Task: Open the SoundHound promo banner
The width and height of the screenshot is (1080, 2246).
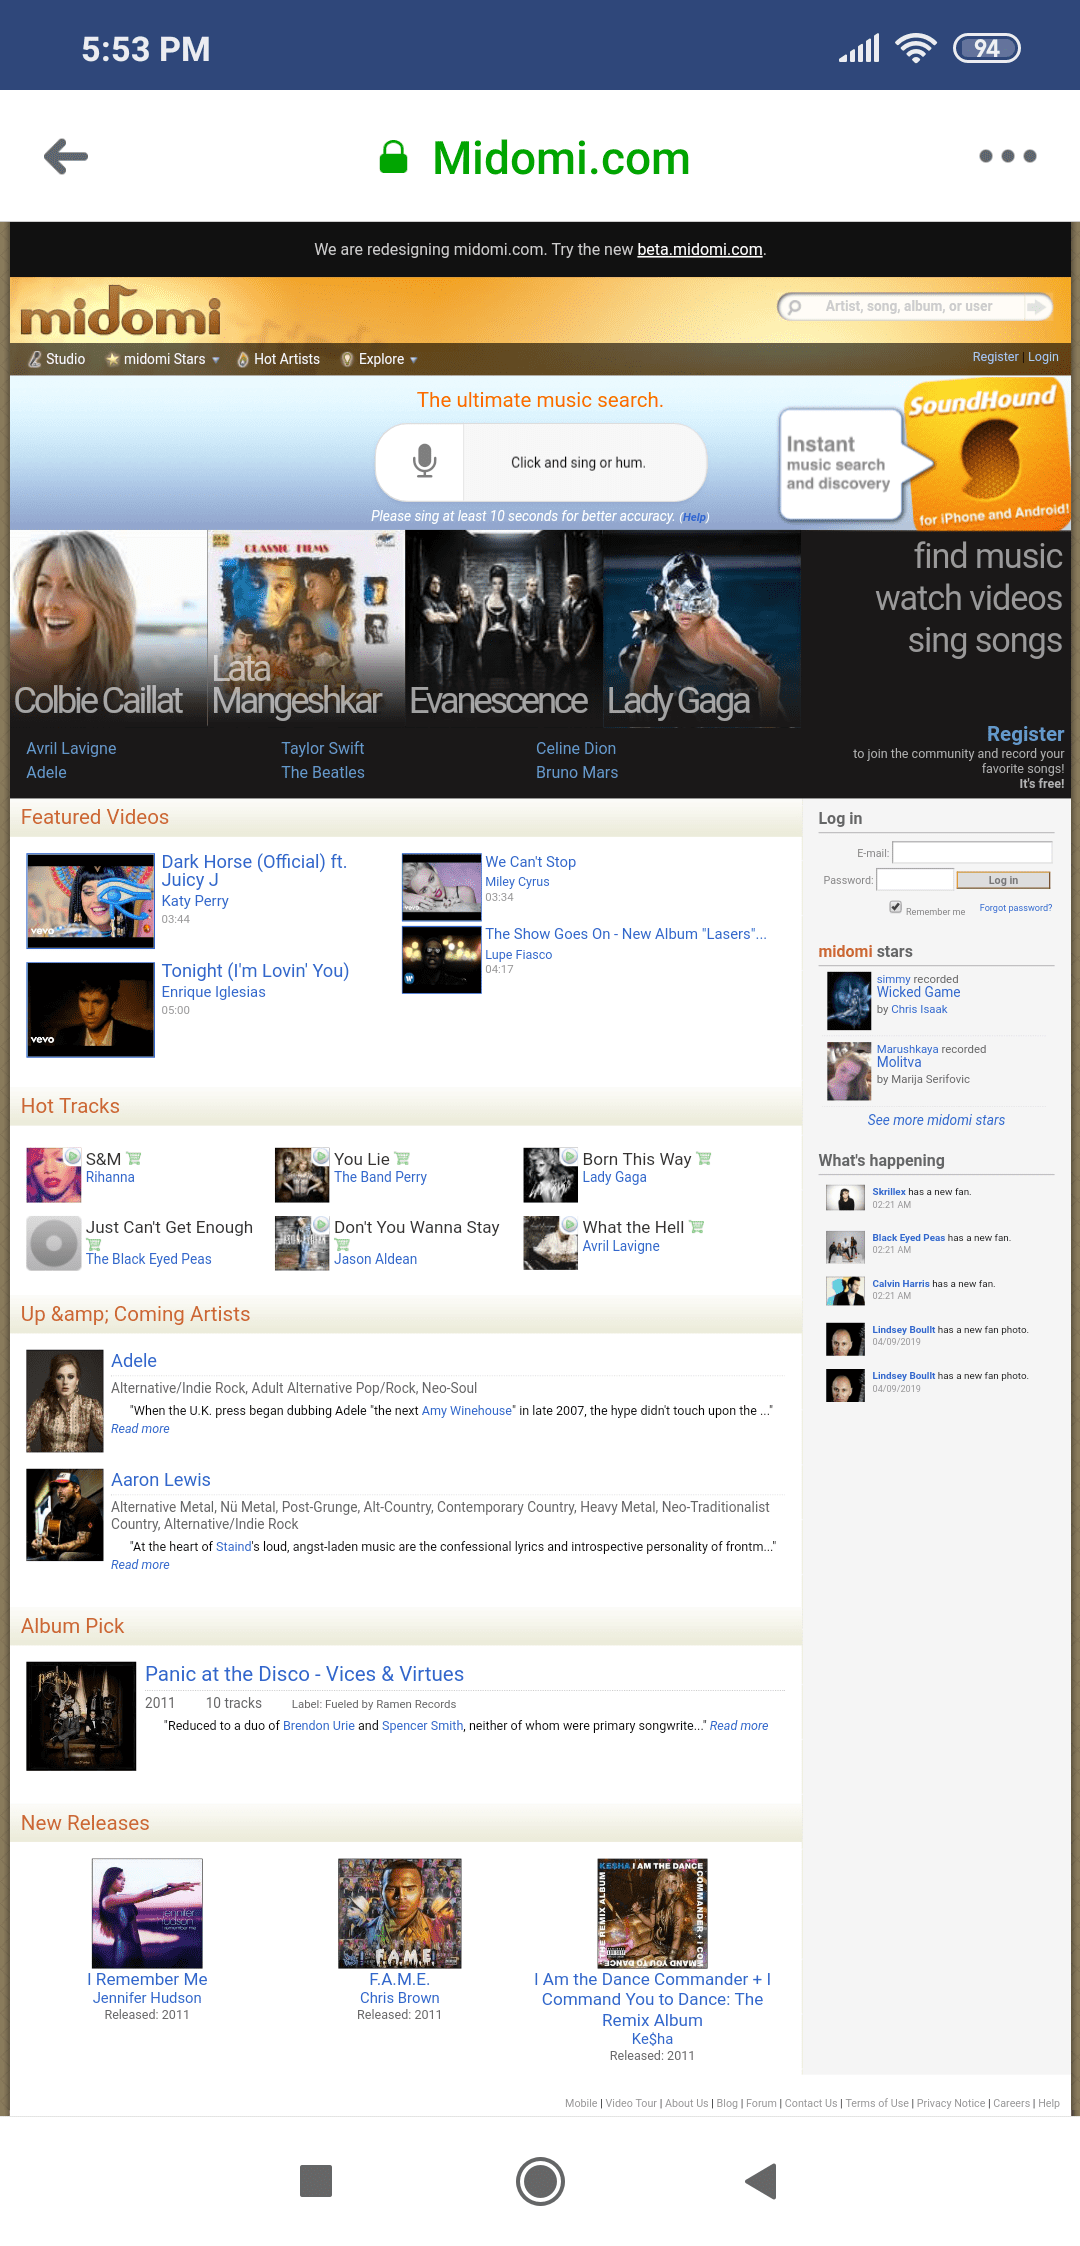Action: click(924, 455)
